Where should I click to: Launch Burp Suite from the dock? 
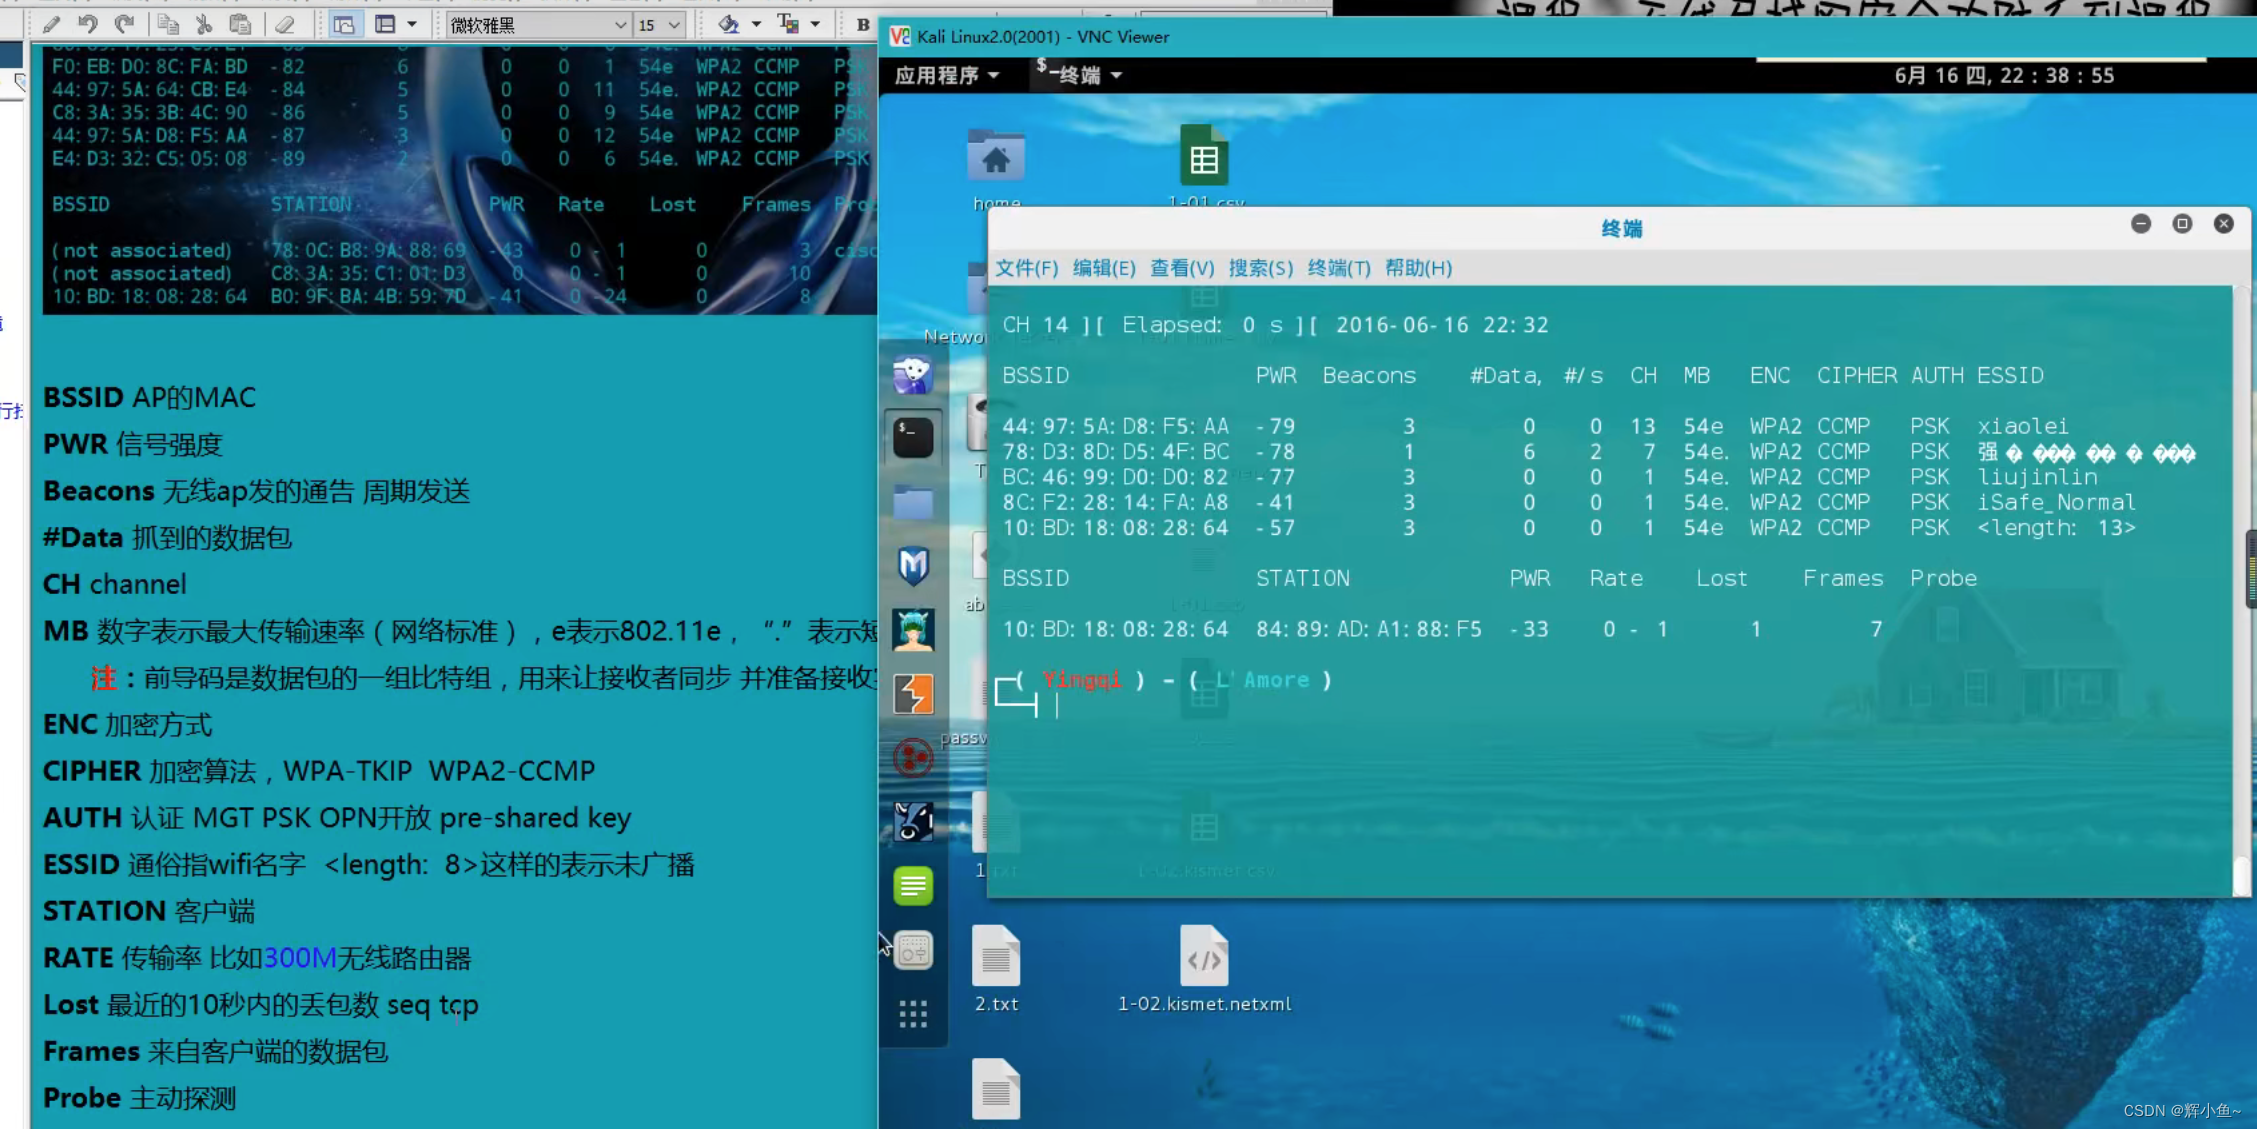coord(913,694)
